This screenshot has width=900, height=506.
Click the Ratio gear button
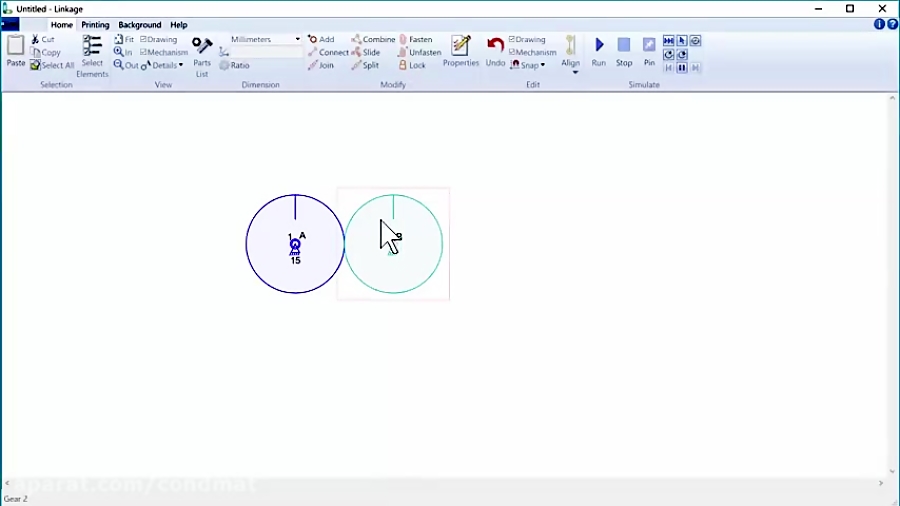click(x=234, y=65)
